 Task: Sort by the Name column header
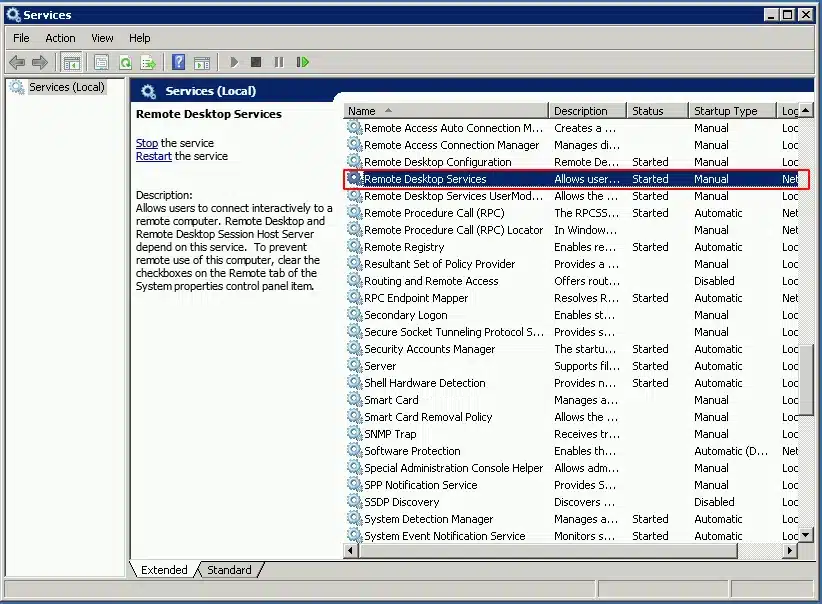(446, 111)
